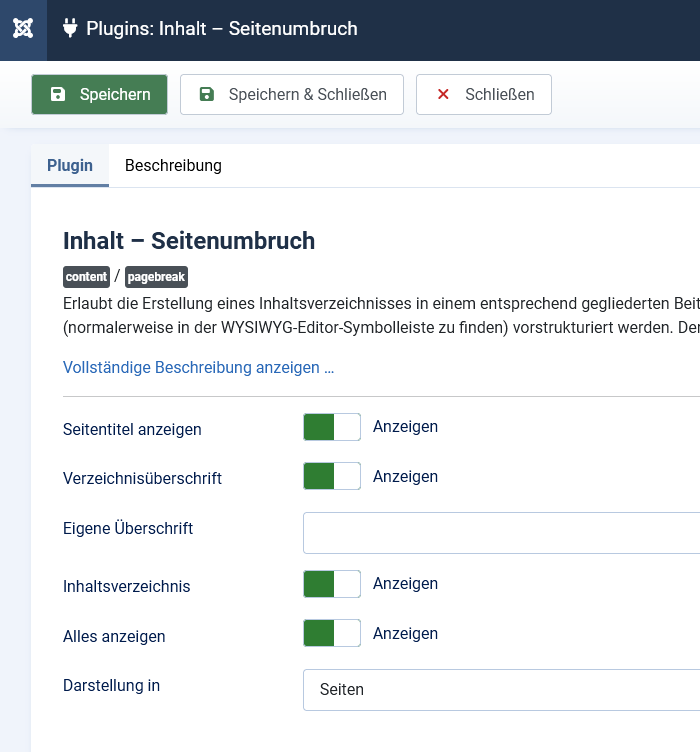Disable the Verzeichnisüberschrift switch
Image resolution: width=700 pixels, height=752 pixels.
tap(332, 476)
